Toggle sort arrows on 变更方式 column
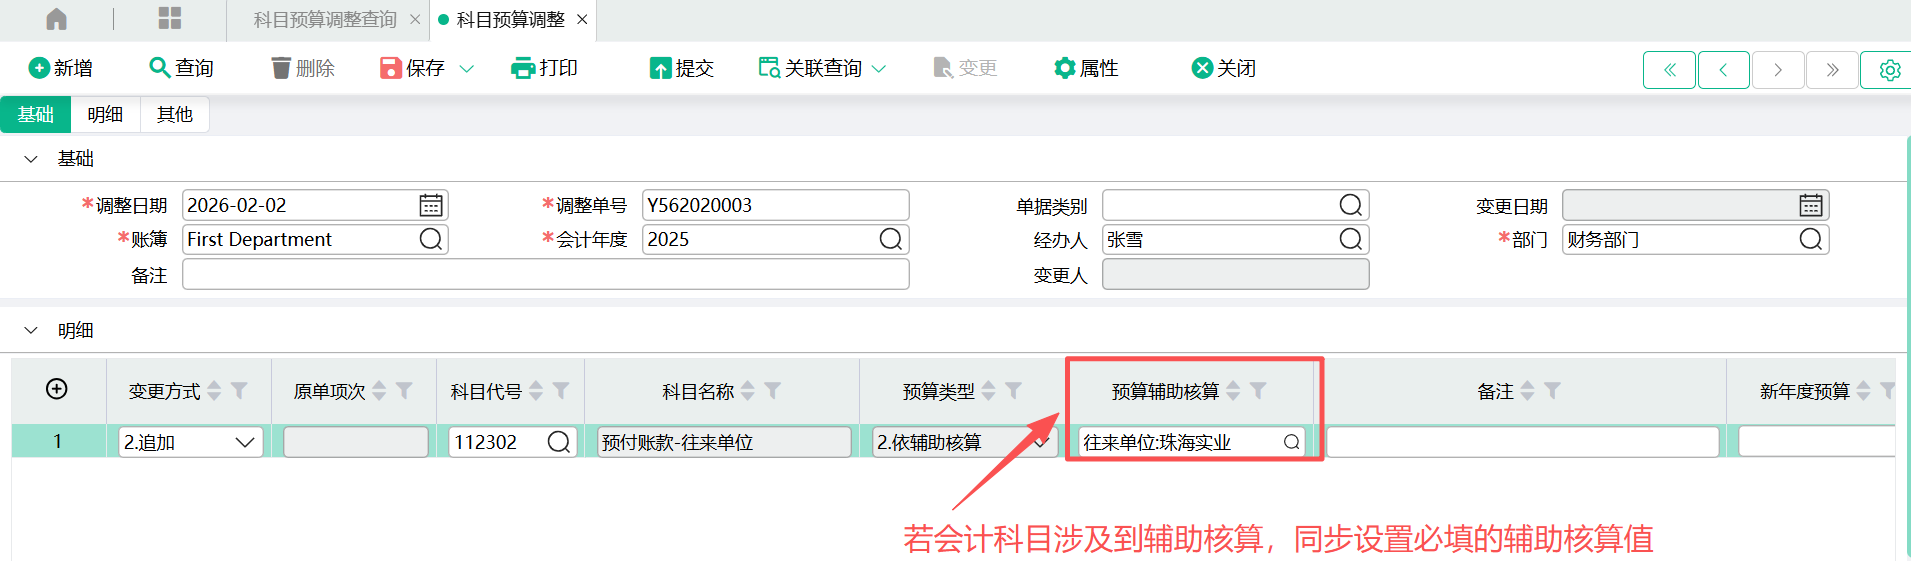The height and width of the screenshot is (561, 1911). pos(214,391)
